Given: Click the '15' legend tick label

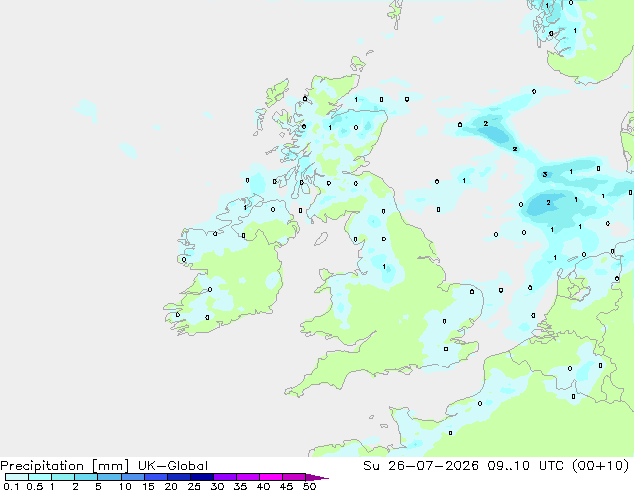Looking at the screenshot, I should 148,486.
